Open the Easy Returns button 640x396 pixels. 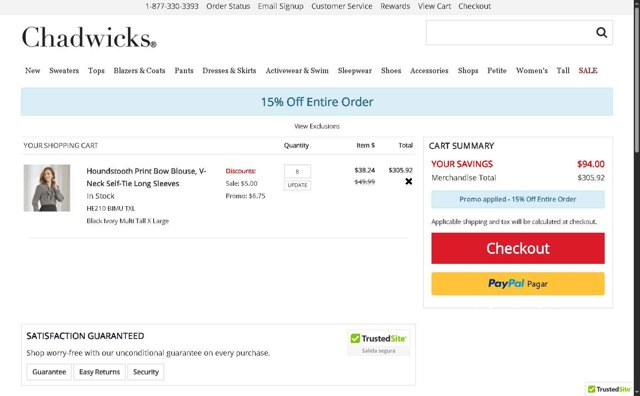[x=100, y=372]
